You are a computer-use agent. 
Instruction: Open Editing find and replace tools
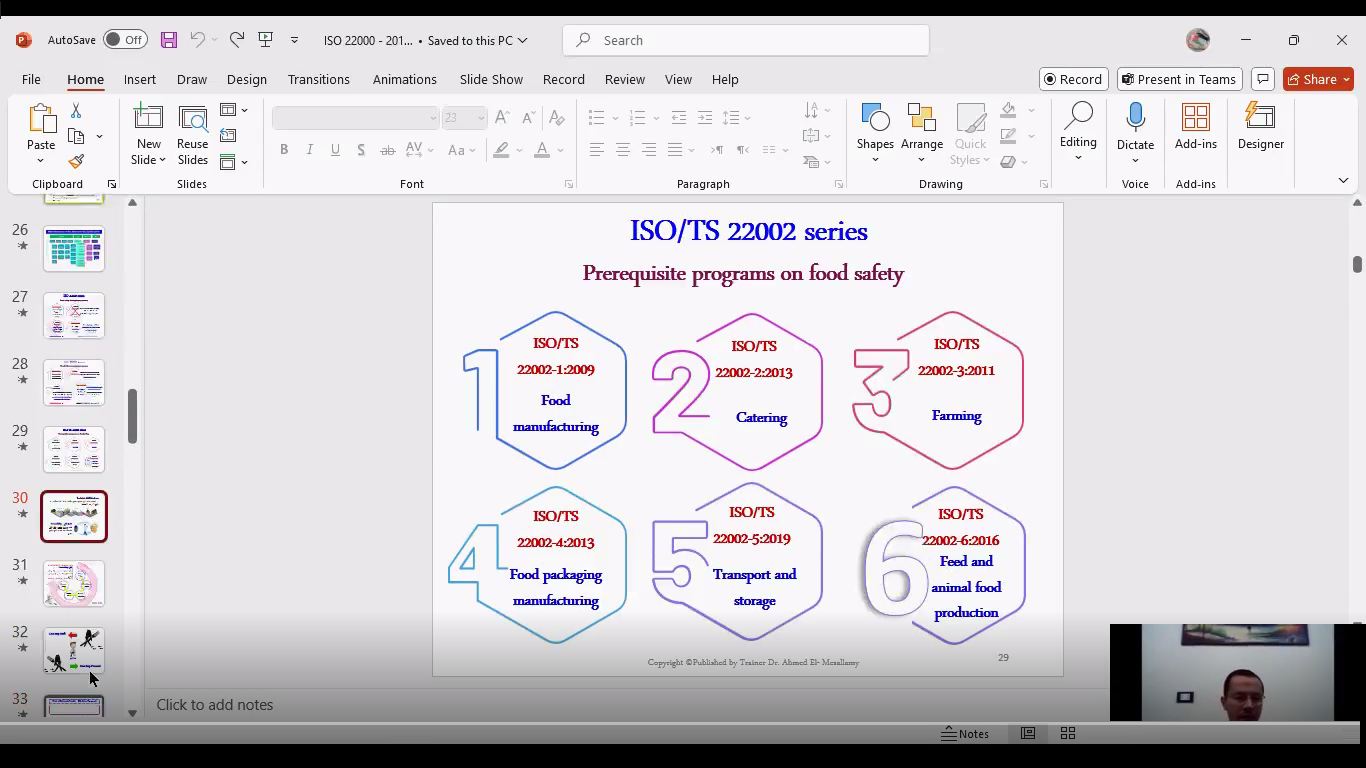(x=1078, y=132)
